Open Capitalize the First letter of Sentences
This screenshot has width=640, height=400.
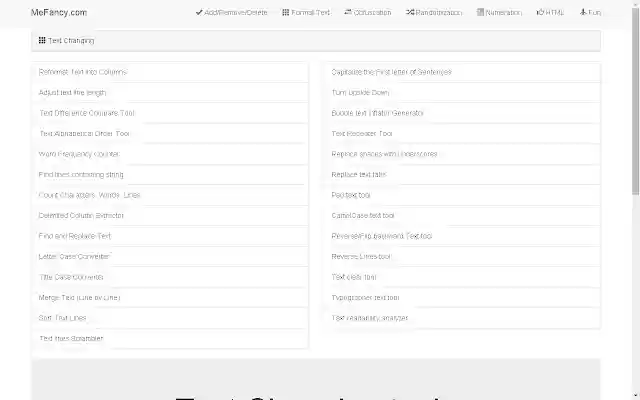click(391, 72)
